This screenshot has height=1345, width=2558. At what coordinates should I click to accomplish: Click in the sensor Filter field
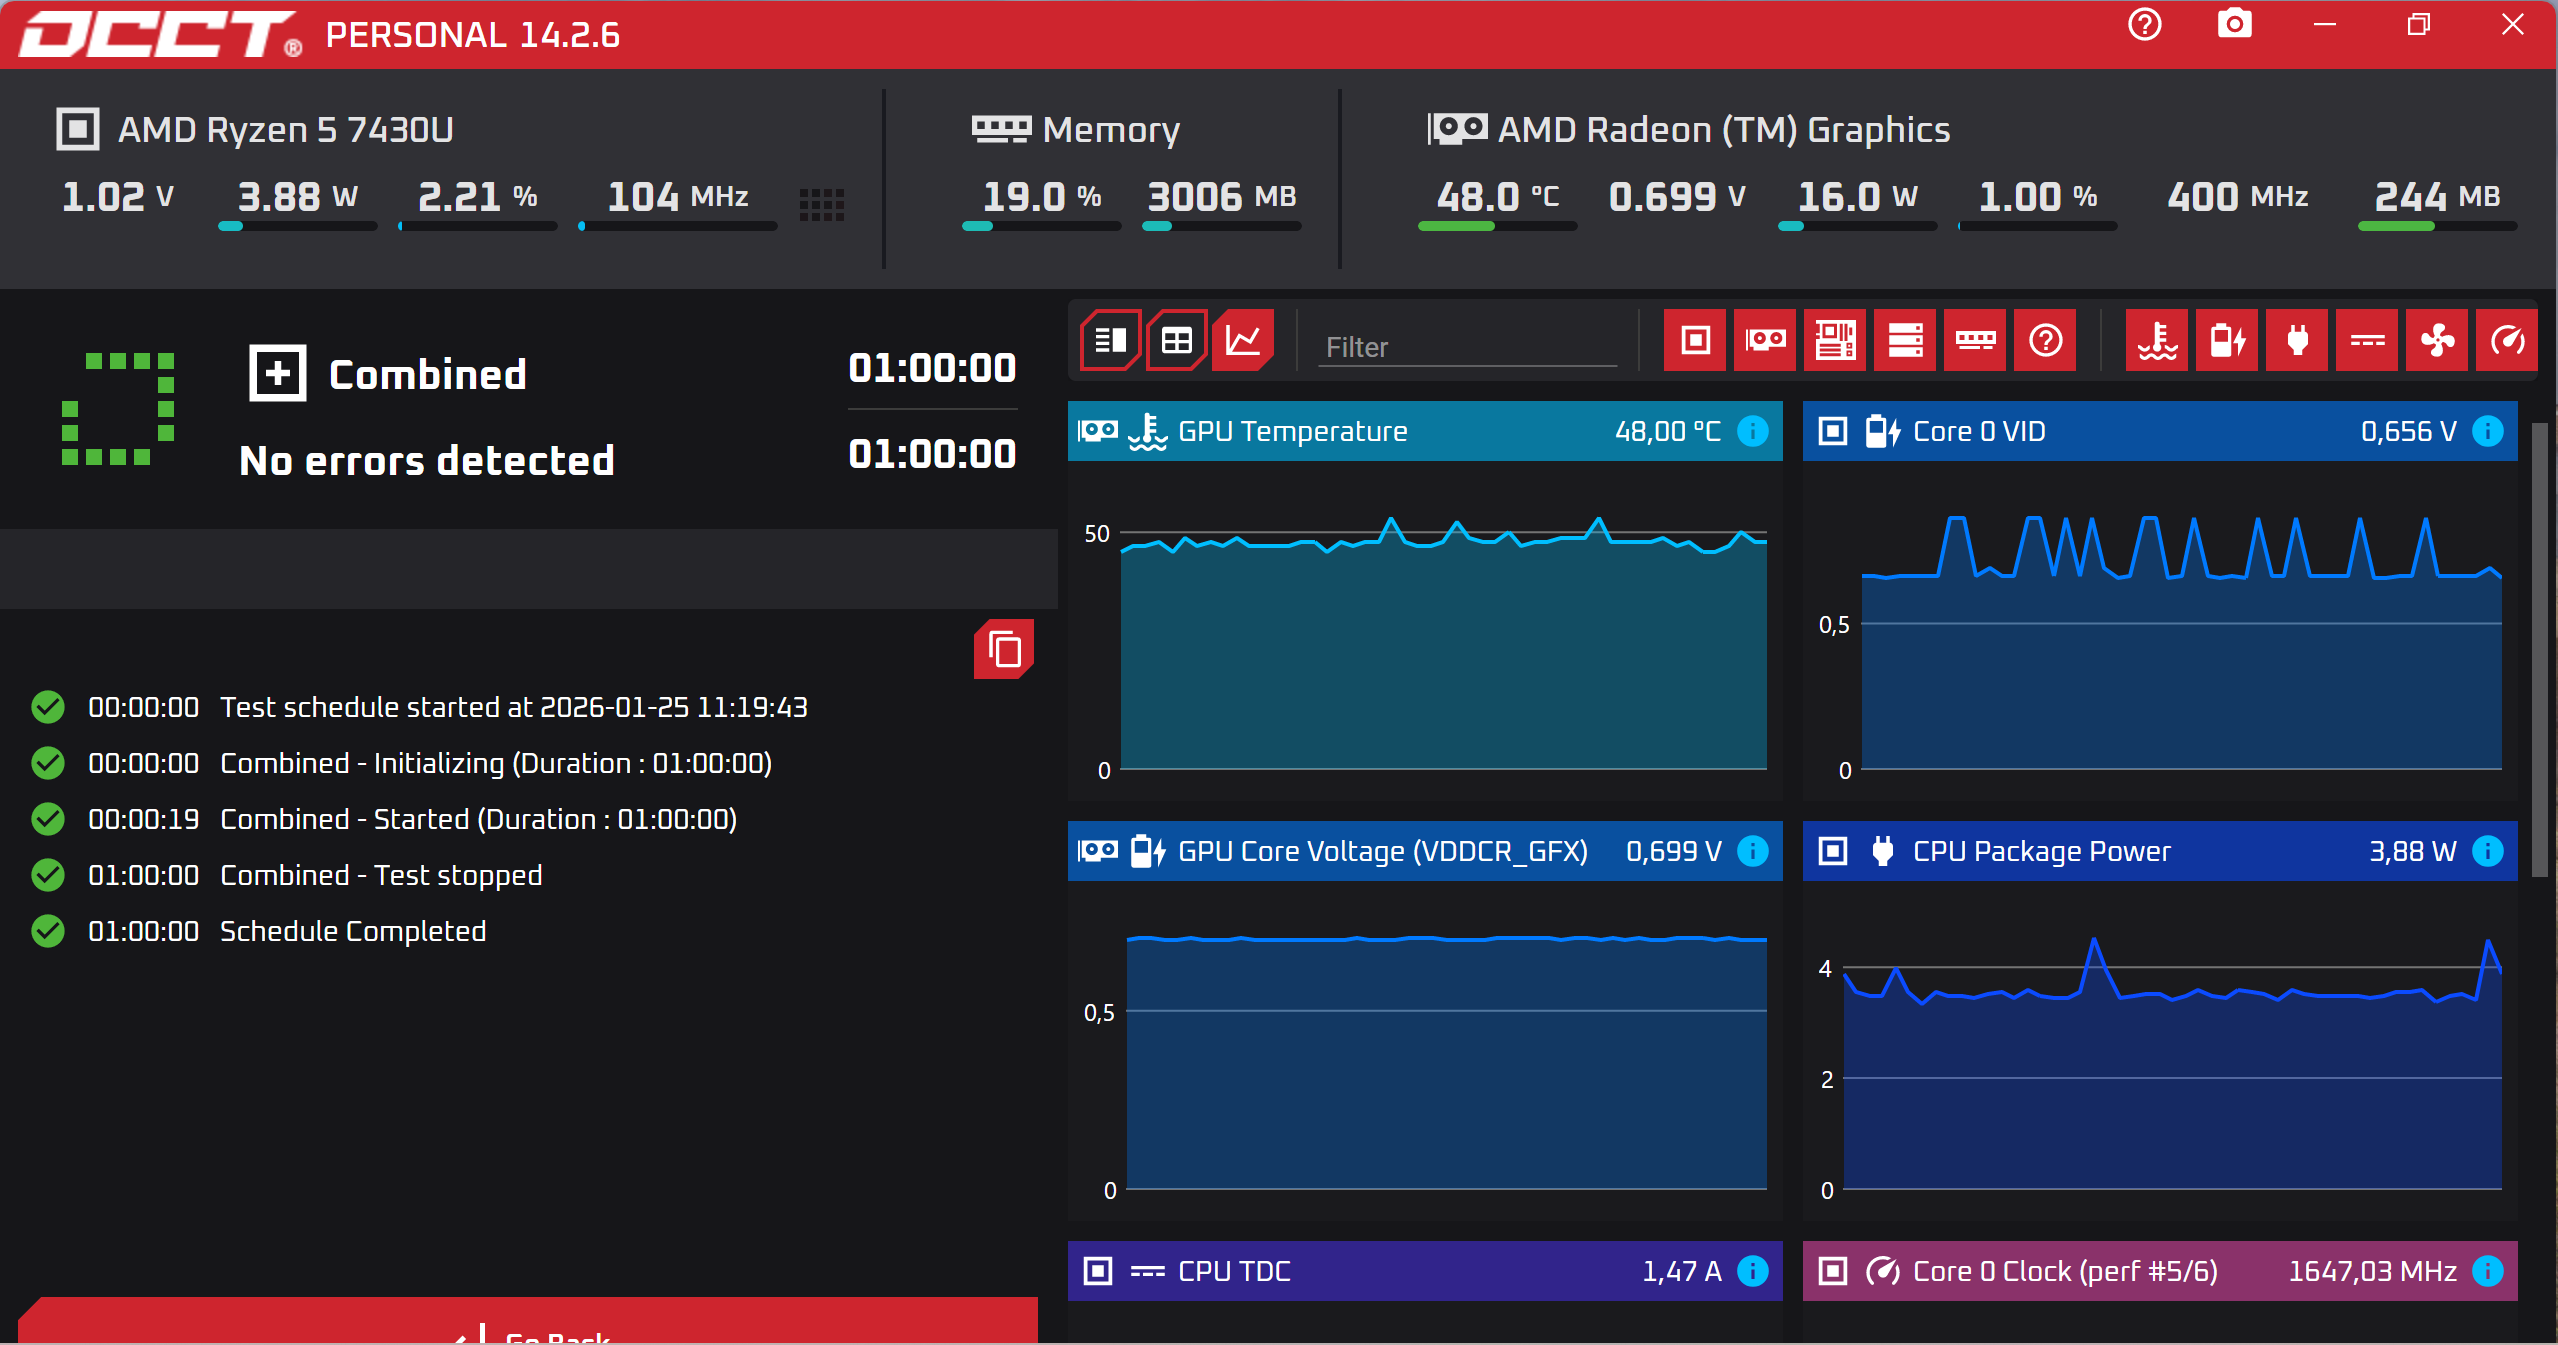1466,347
